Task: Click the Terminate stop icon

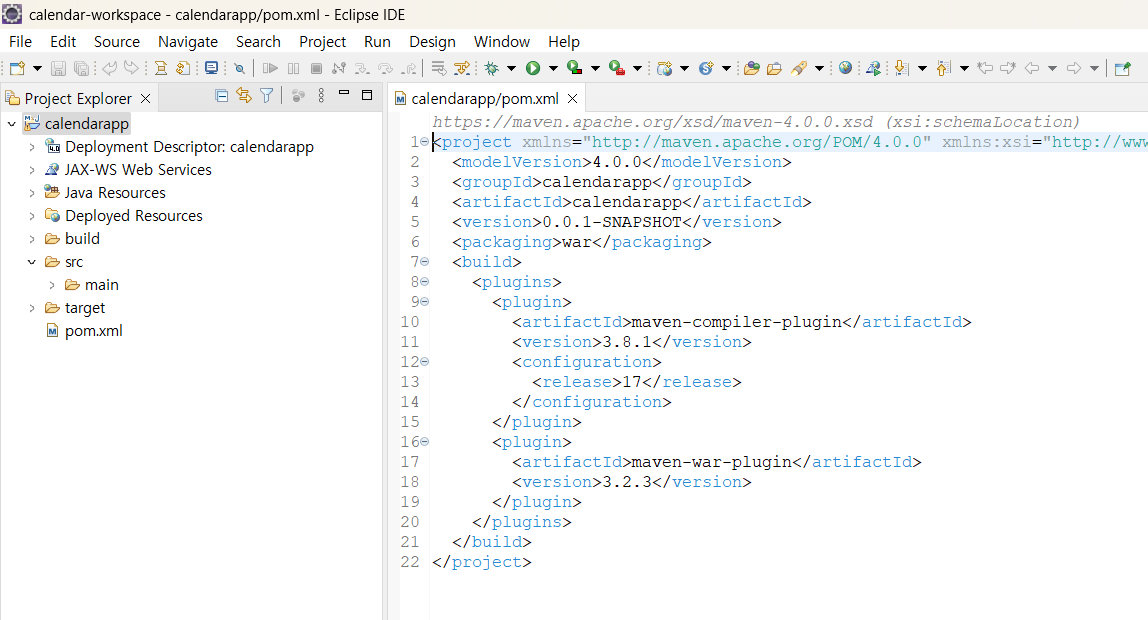Action: [316, 68]
